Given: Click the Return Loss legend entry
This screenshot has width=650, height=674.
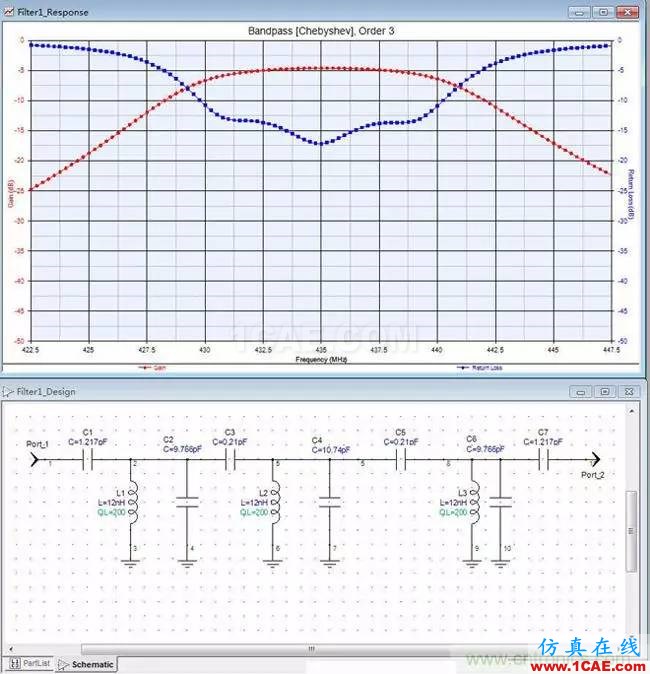Looking at the screenshot, I should pyautogui.click(x=479, y=368).
